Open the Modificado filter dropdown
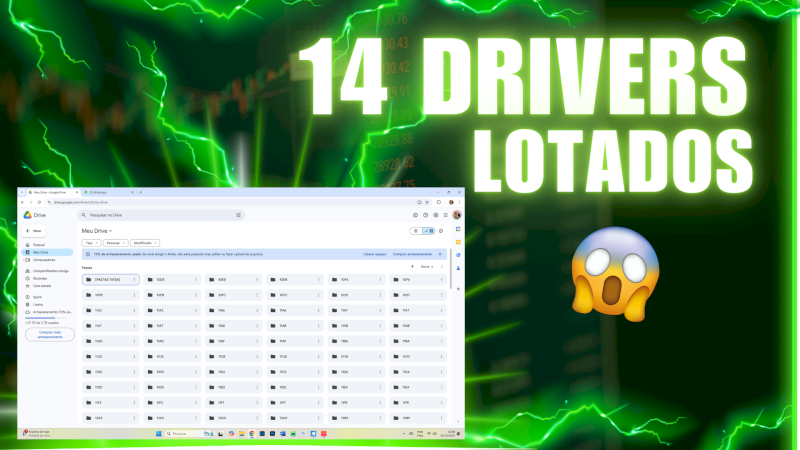This screenshot has height=450, width=800. (145, 243)
